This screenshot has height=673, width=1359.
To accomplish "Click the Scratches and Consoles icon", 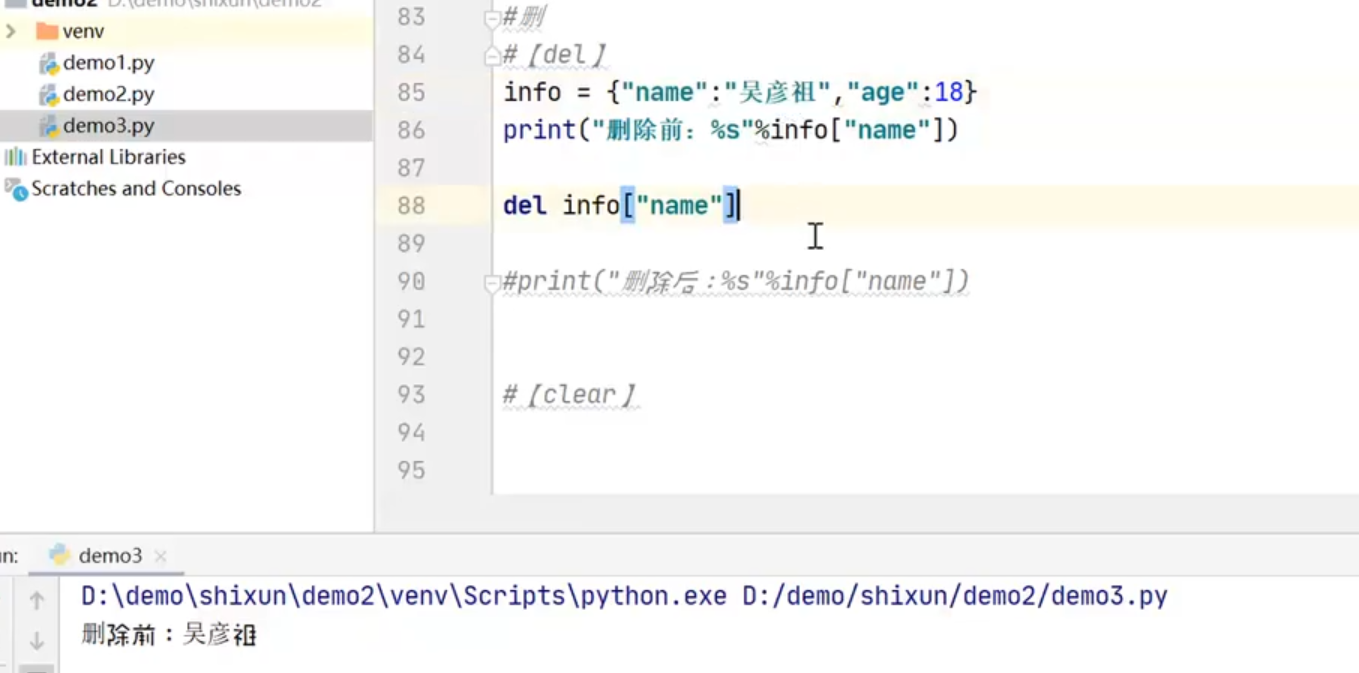I will (15, 189).
